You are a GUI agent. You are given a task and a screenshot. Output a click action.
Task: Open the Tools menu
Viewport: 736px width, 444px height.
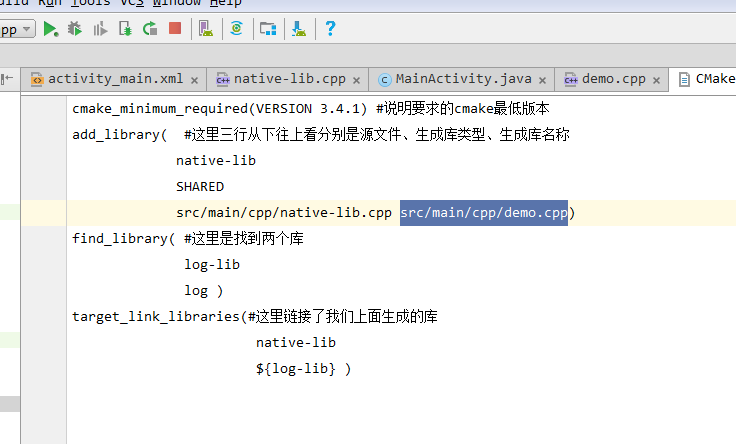(90, 3)
